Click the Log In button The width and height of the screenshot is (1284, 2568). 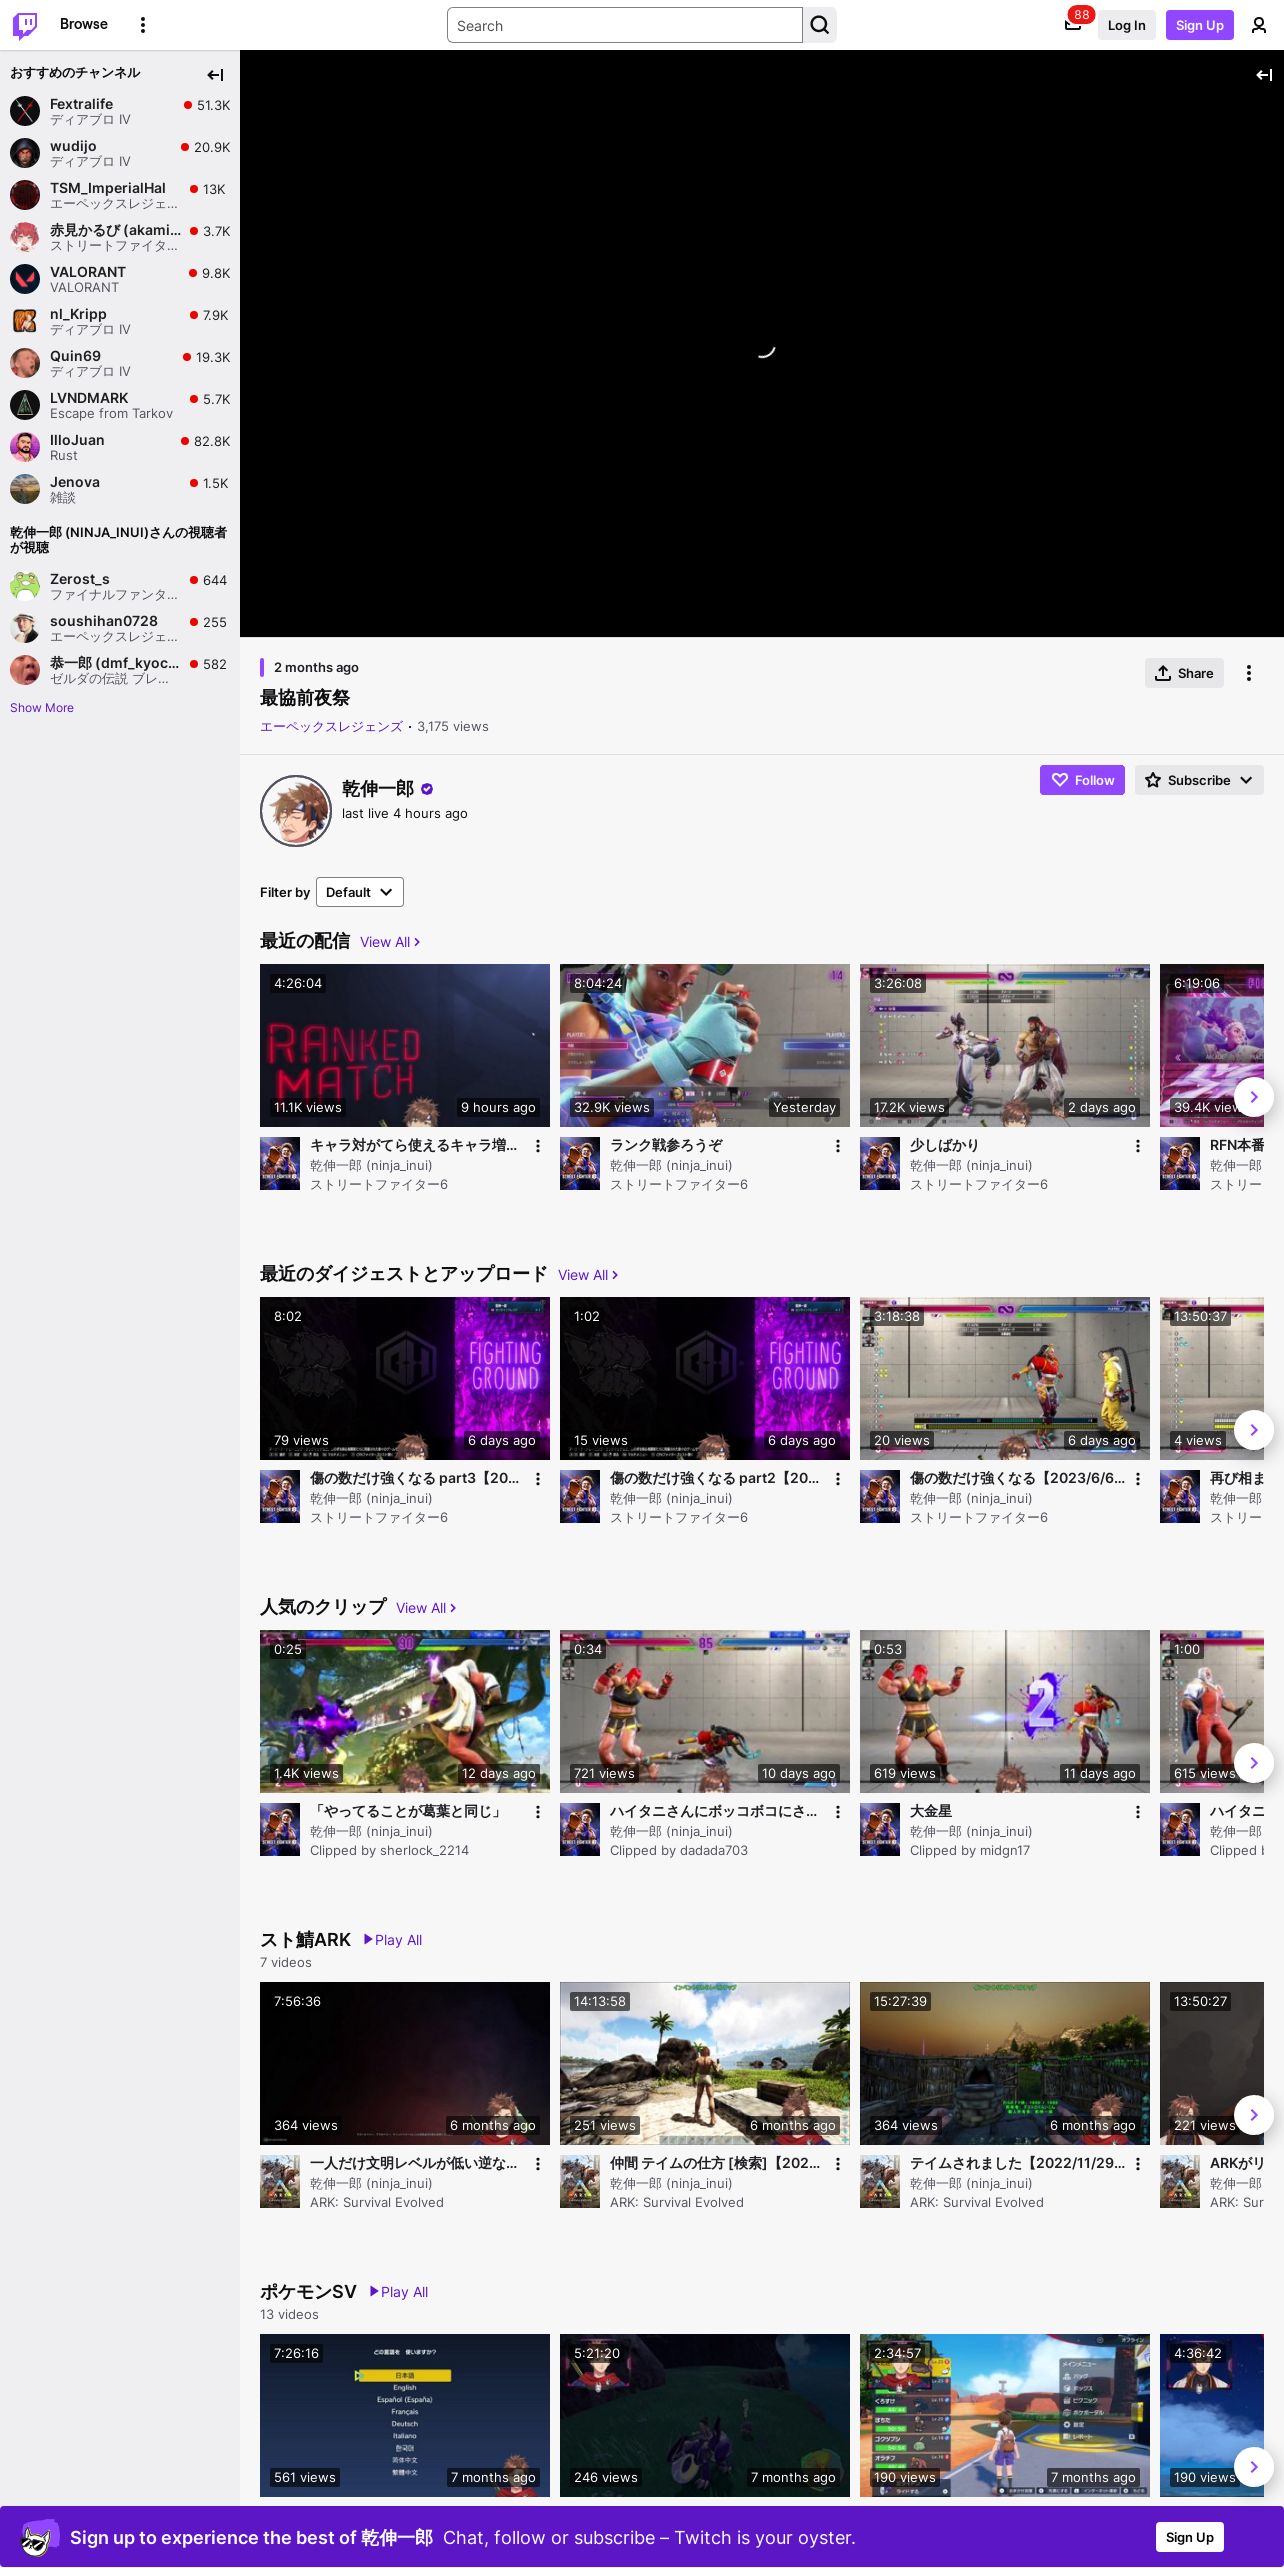tap(1126, 25)
